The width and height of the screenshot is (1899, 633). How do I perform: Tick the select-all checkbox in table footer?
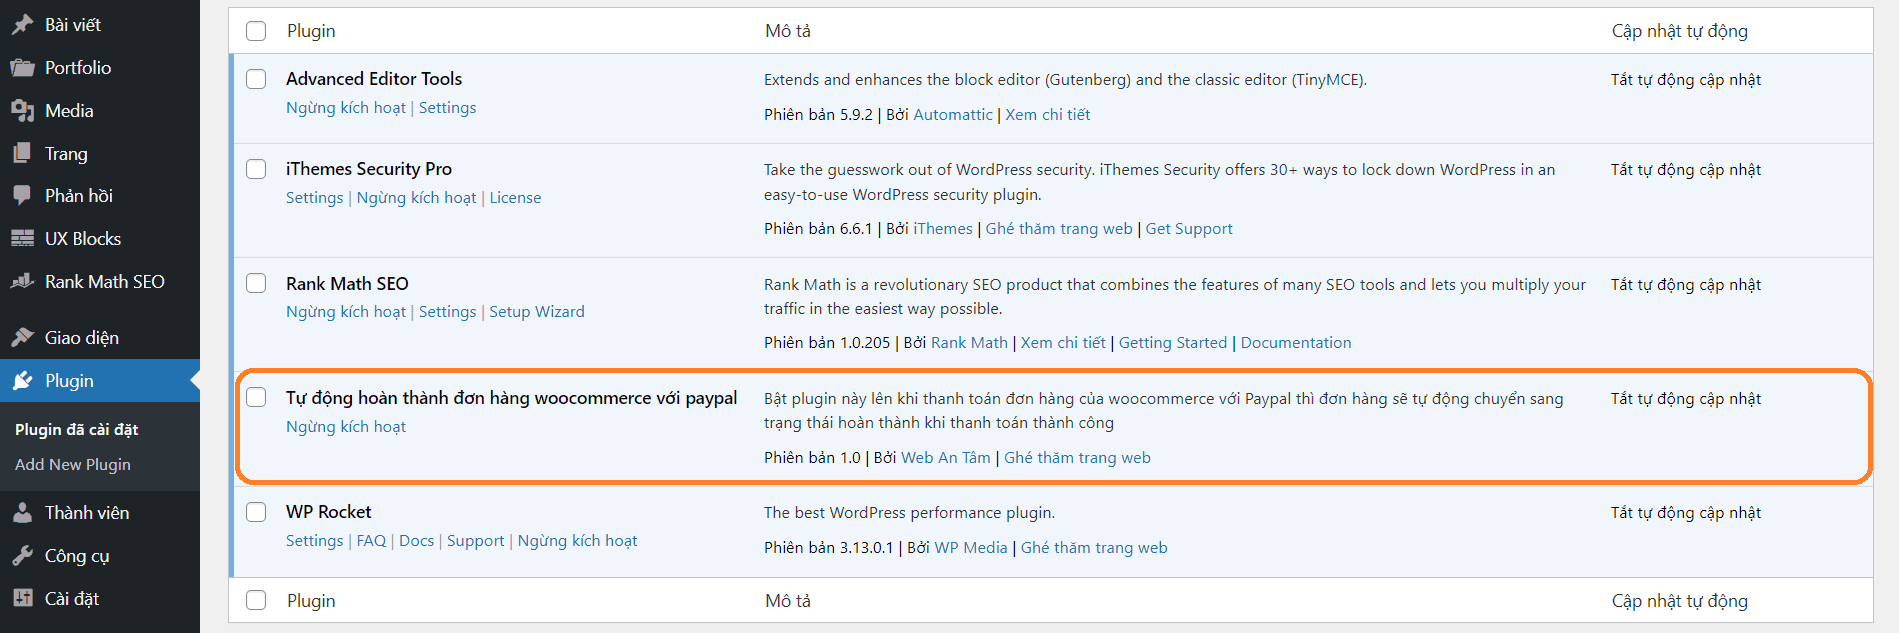pos(256,600)
